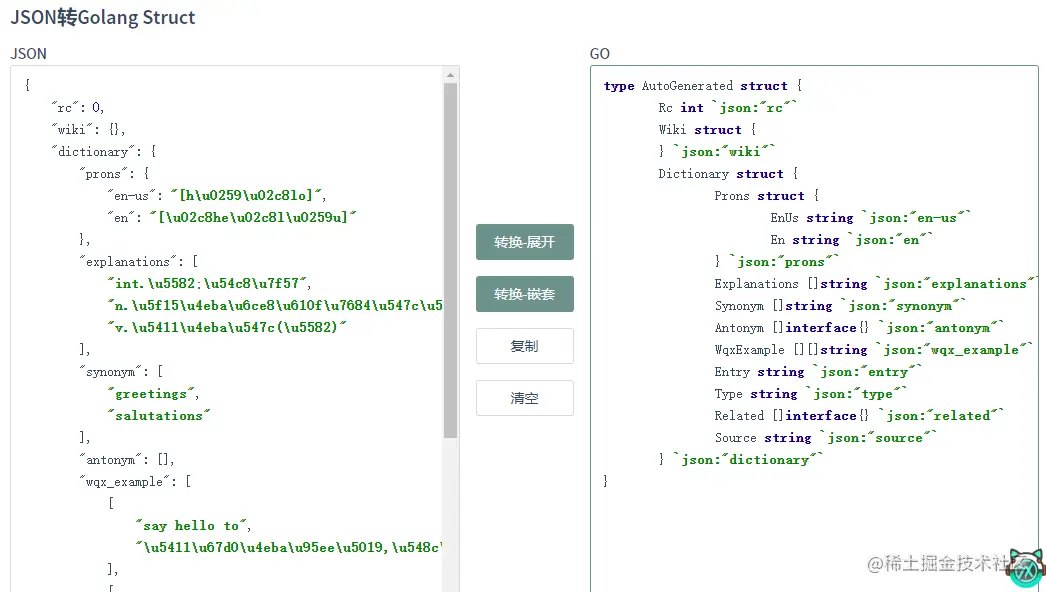Click the Synonym []string field line
This screenshot has height=592, width=1046.
coord(841,306)
